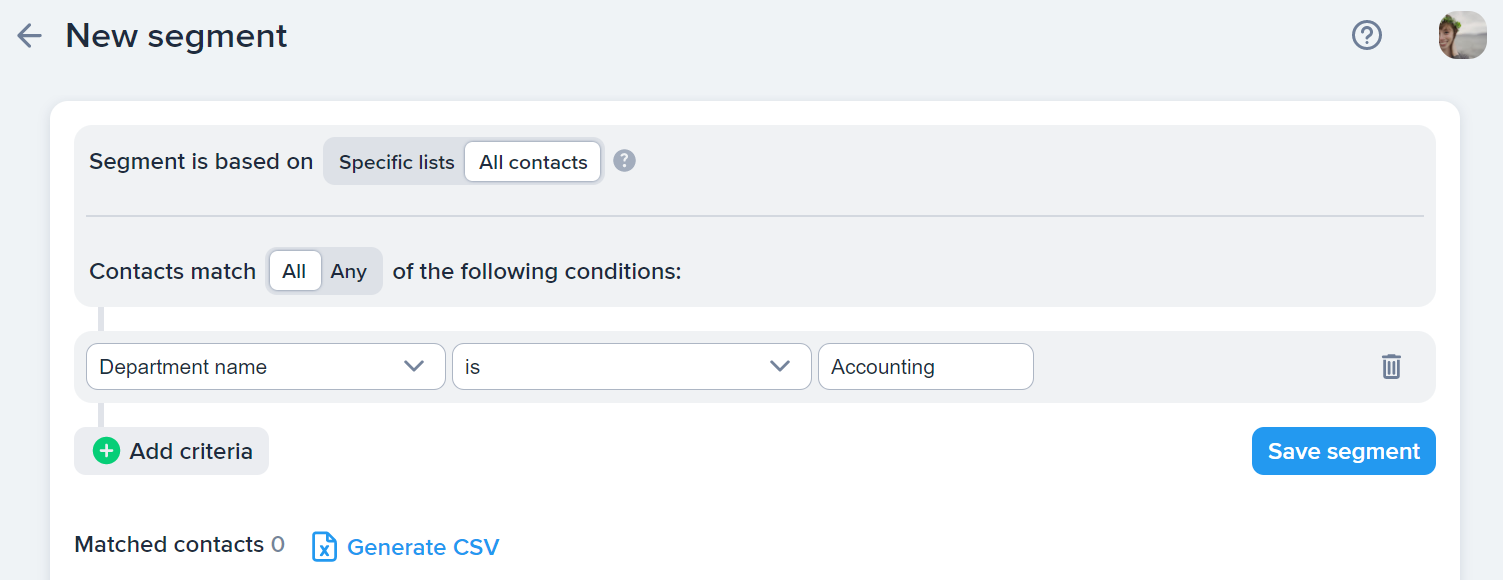Viewport: 1503px width, 580px height.
Task: Select the All contacts option
Action: [533, 162]
